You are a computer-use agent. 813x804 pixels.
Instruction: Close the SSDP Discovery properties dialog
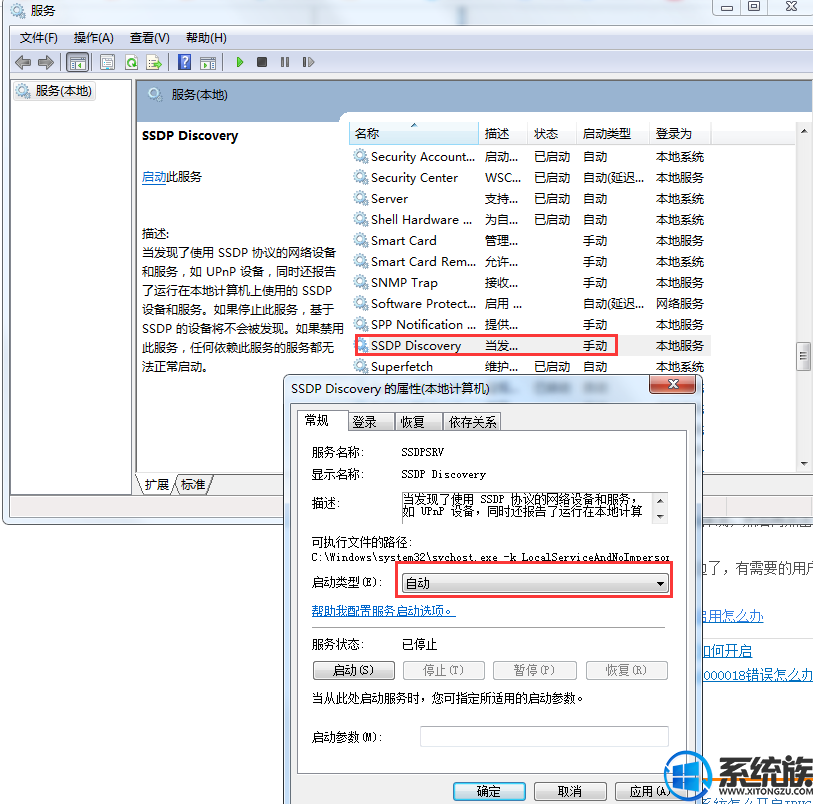pos(672,384)
